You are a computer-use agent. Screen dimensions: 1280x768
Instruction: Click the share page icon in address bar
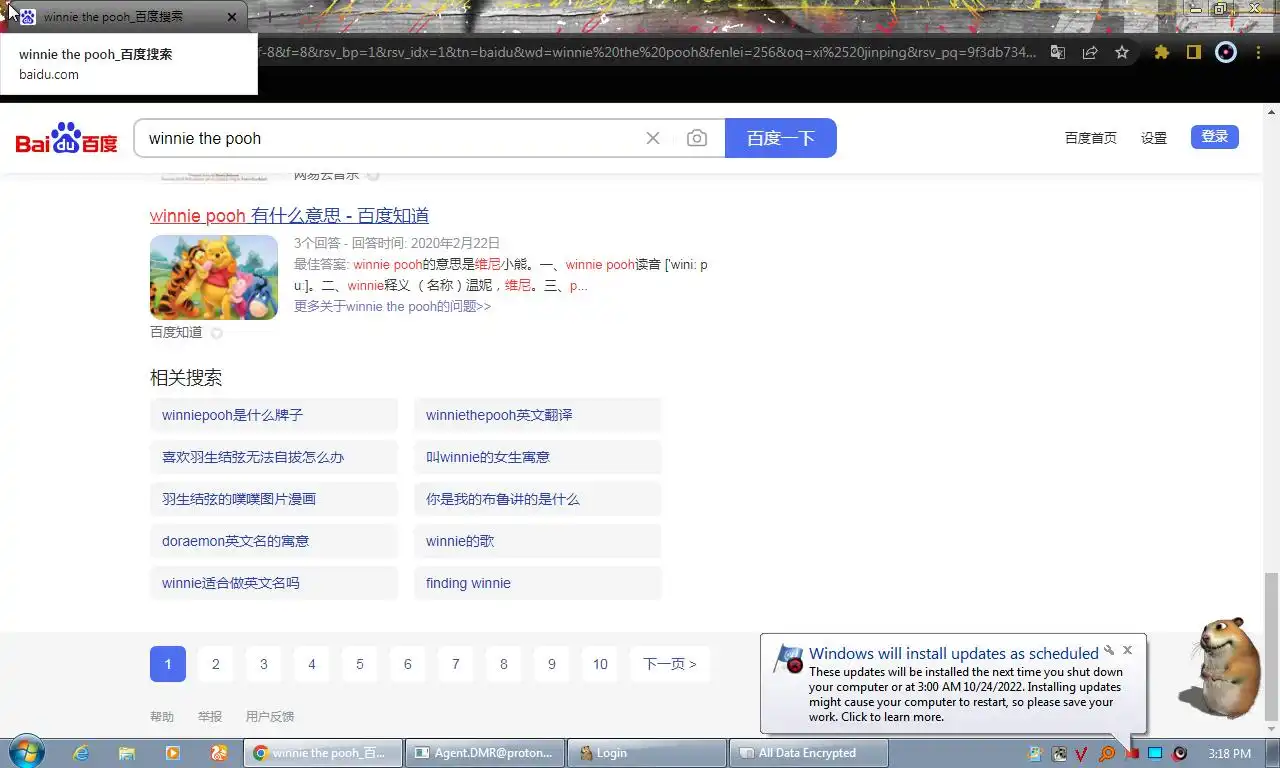click(x=1090, y=52)
